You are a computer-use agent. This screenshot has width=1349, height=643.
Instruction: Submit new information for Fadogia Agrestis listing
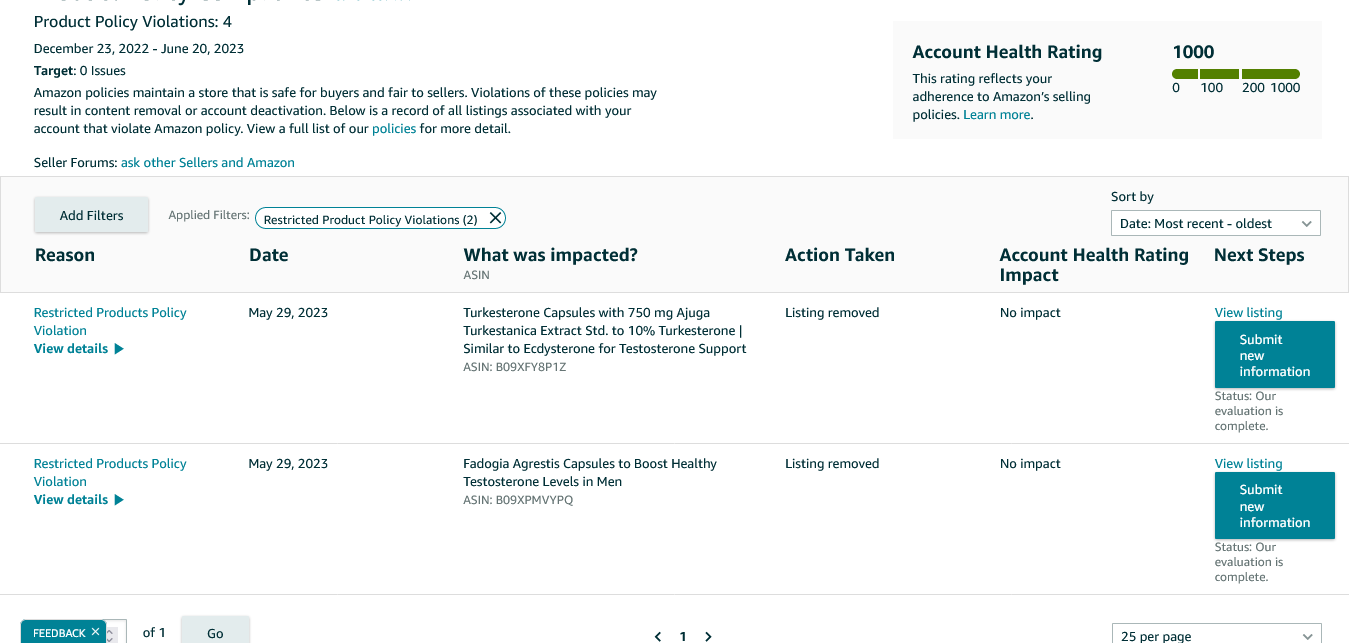pos(1273,506)
